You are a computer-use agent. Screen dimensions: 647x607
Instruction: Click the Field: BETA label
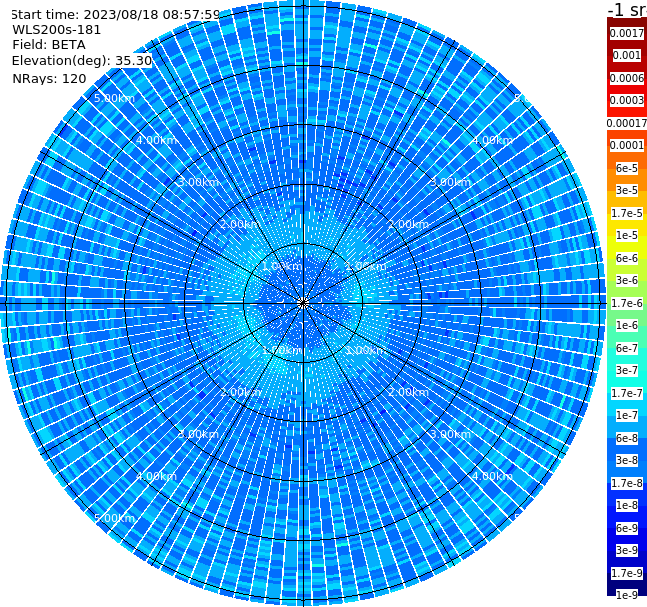tap(49, 45)
